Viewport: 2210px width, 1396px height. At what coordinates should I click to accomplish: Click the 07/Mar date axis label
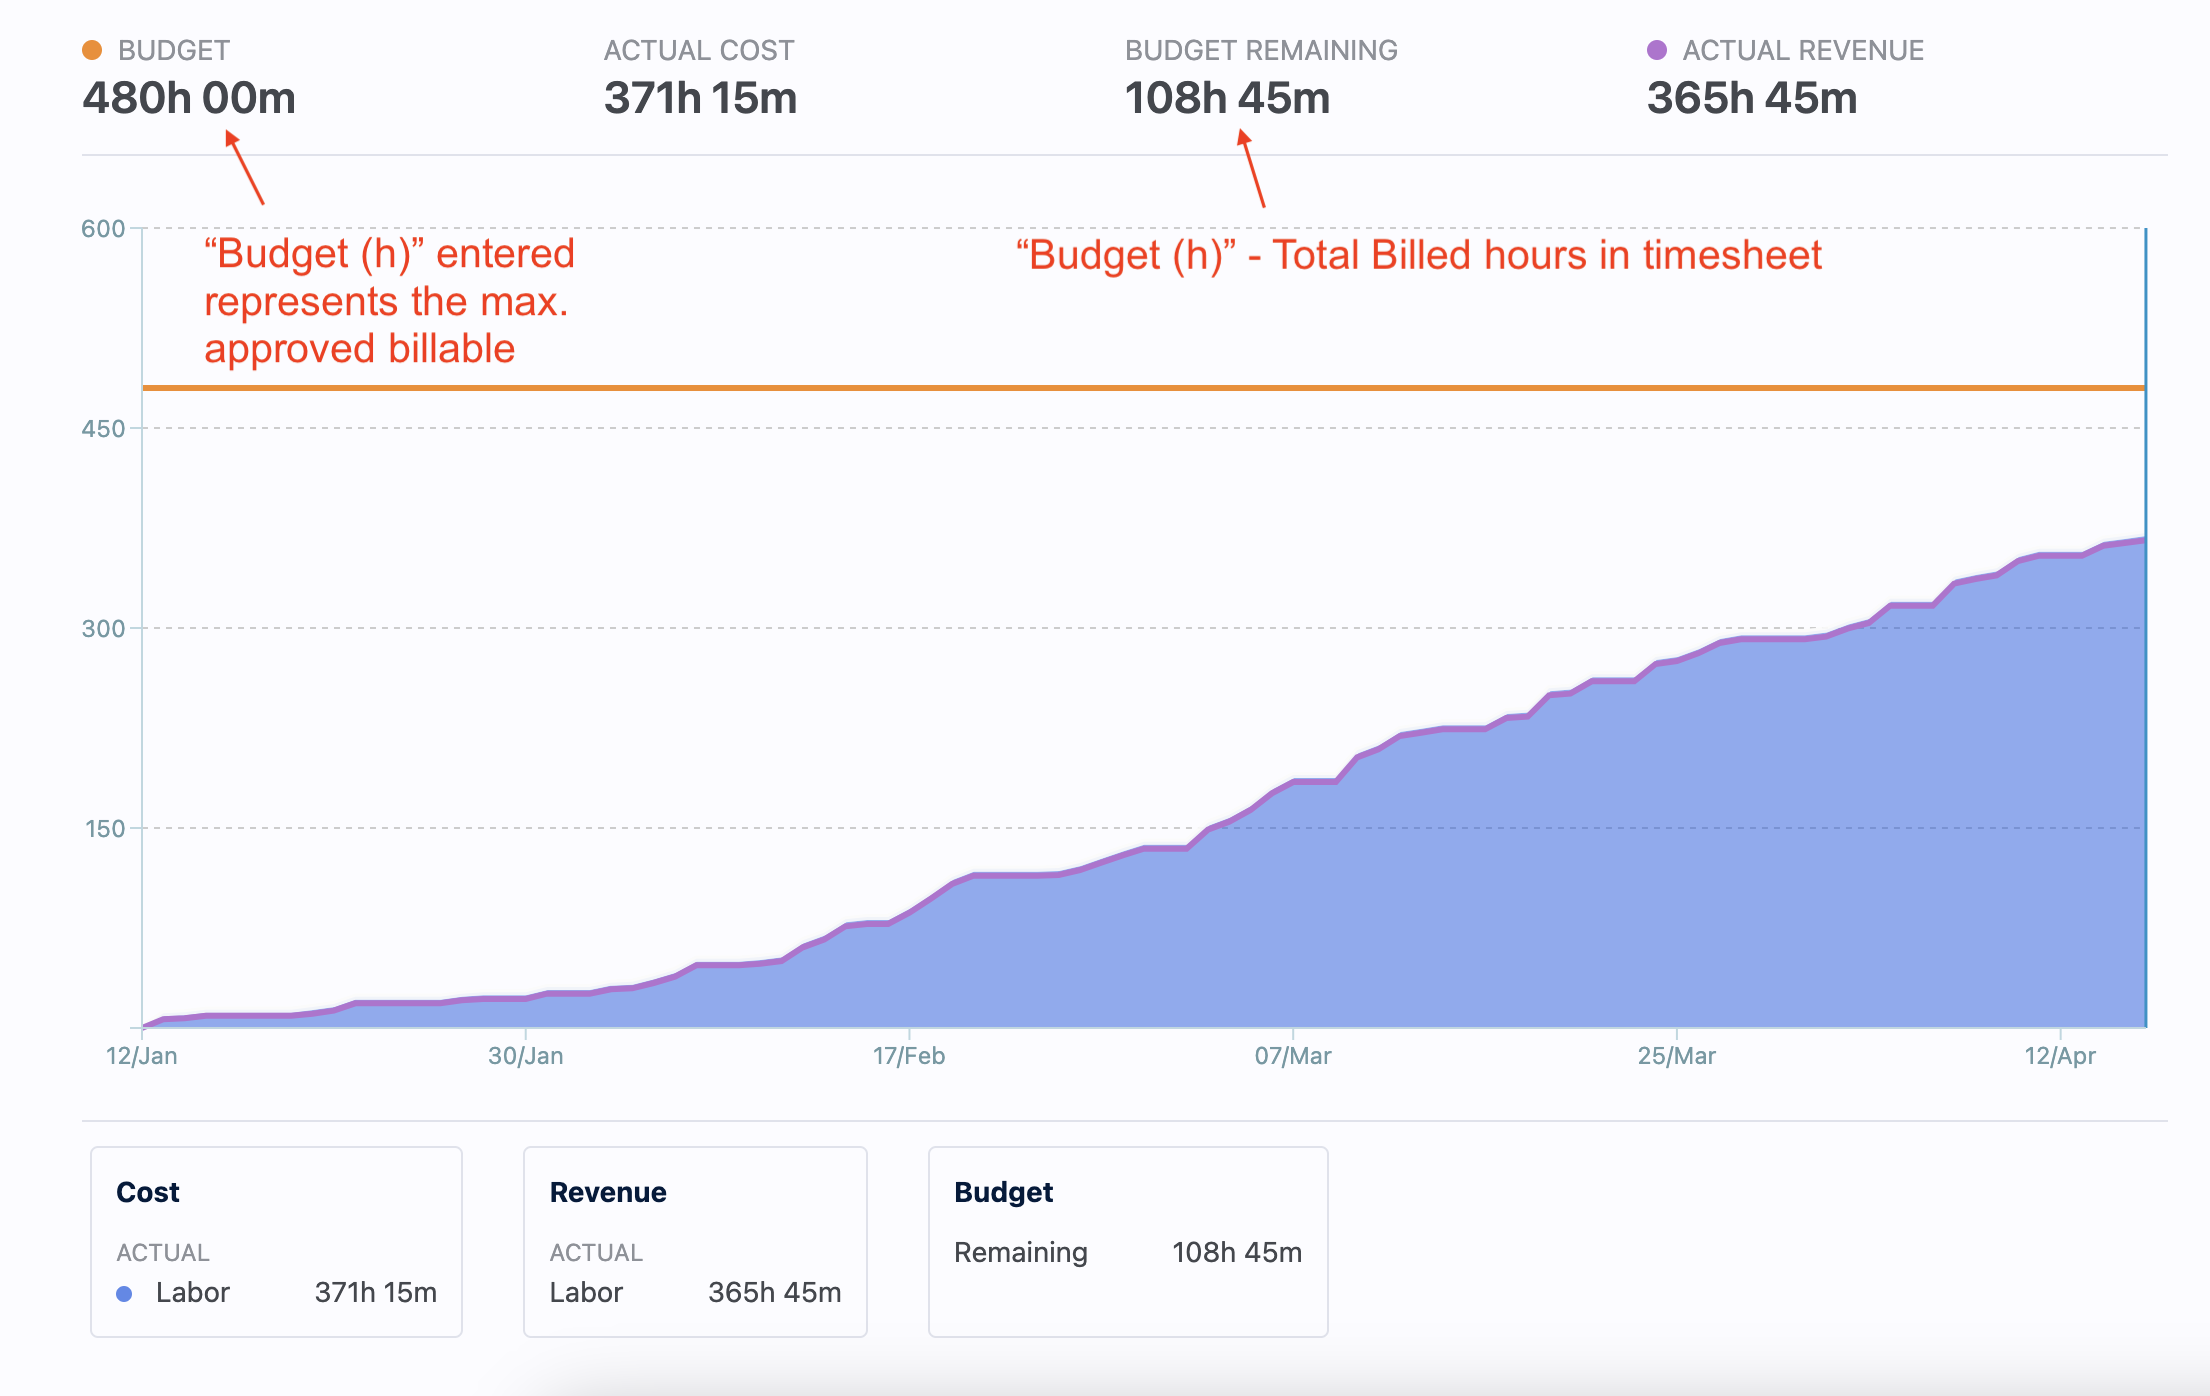coord(1293,1056)
